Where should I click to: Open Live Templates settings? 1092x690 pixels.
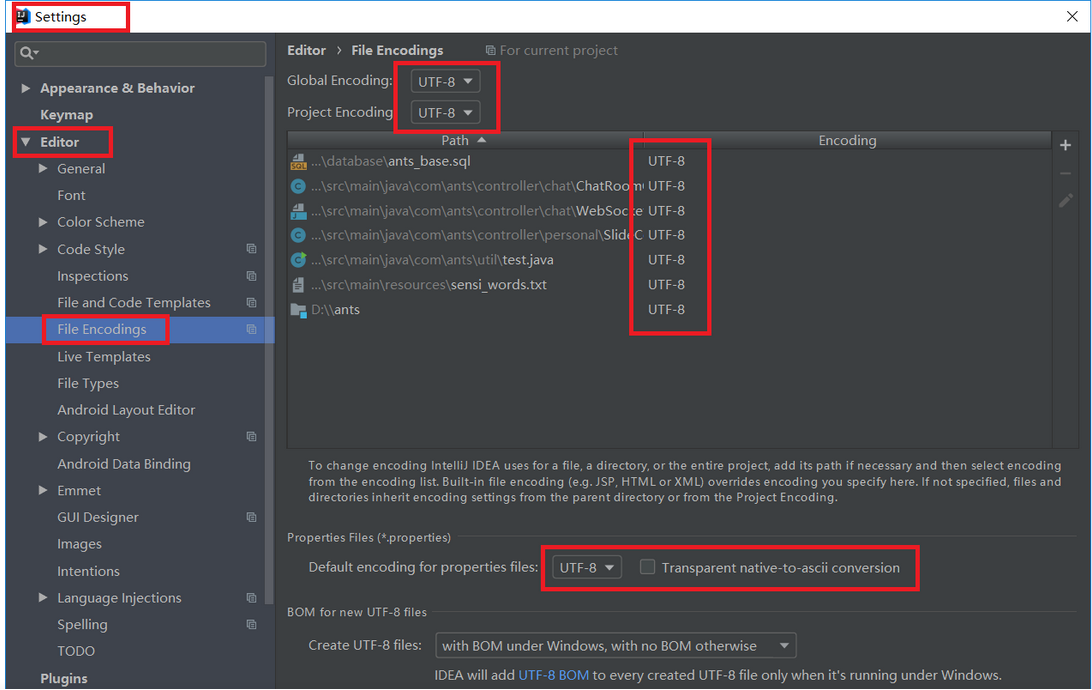pyautogui.click(x=104, y=356)
